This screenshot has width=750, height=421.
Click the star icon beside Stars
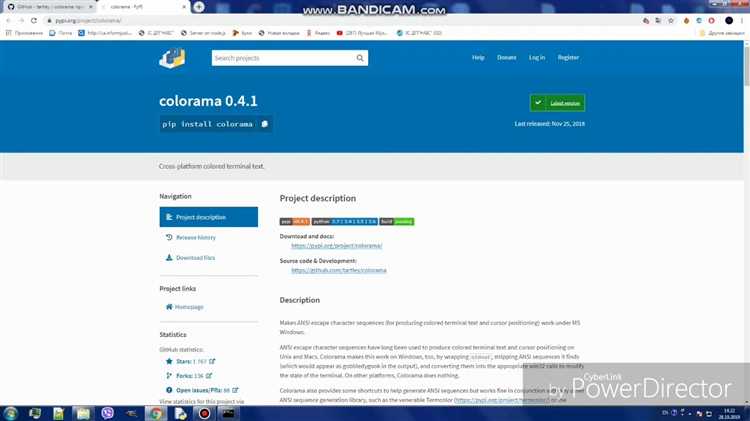click(x=169, y=361)
